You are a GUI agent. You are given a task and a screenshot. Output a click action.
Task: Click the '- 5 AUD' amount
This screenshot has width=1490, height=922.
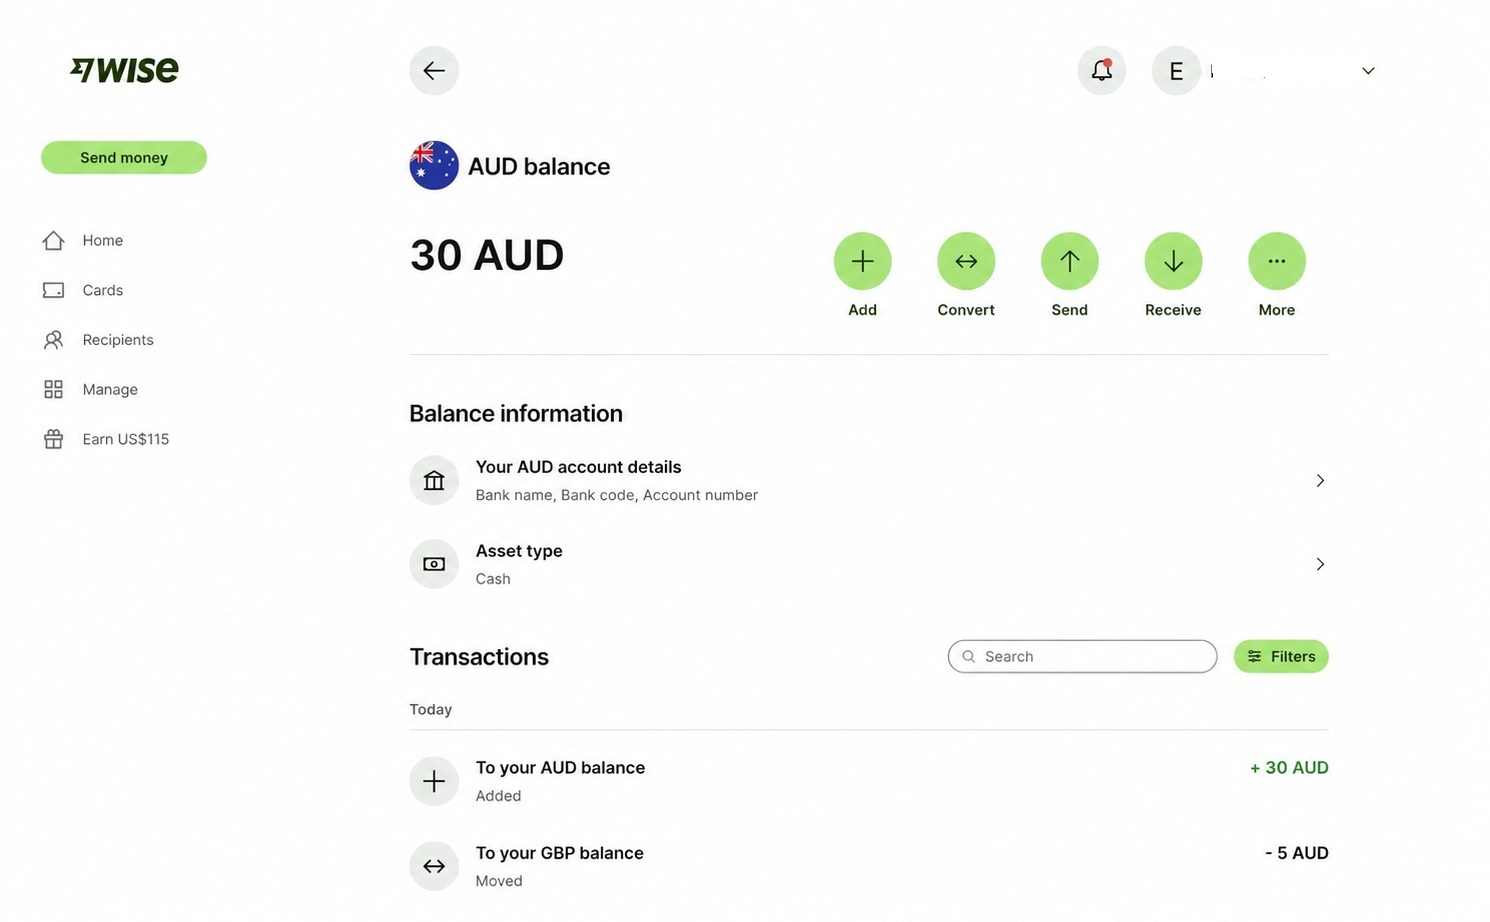[x=1296, y=853]
